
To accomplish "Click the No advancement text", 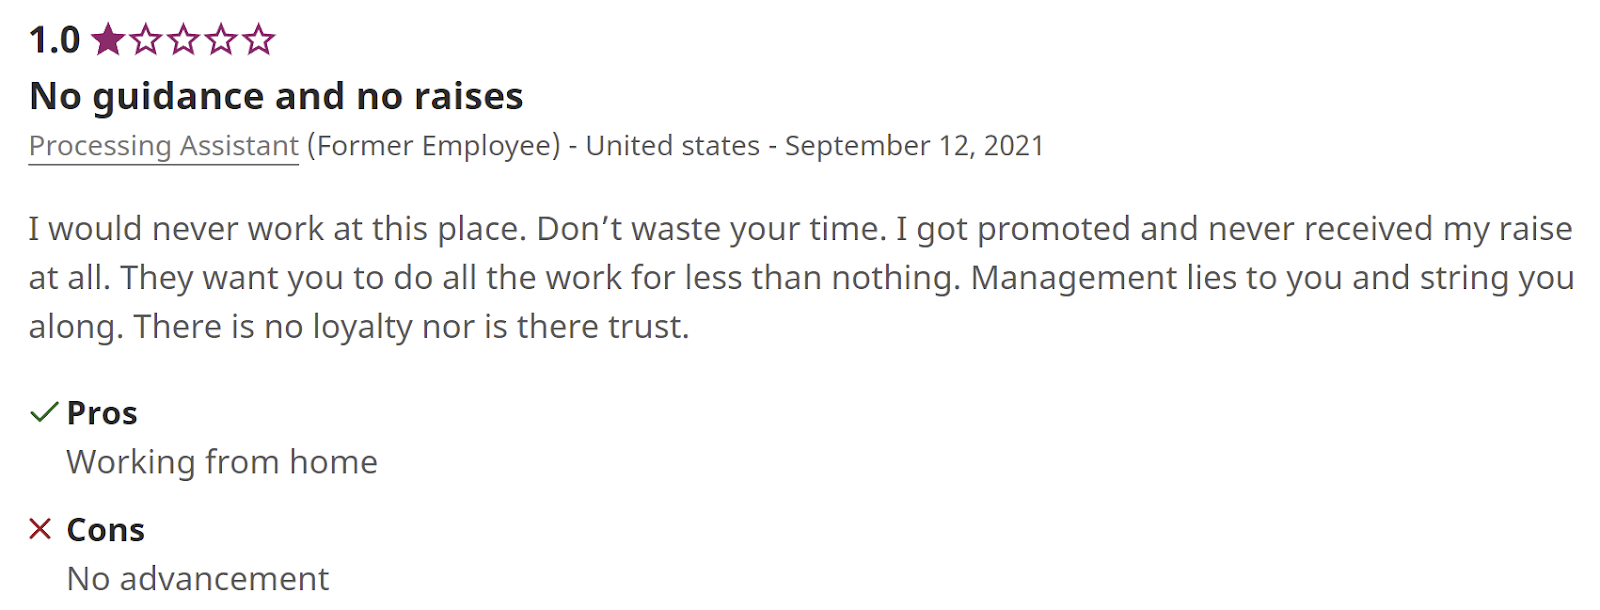I will tap(198, 578).
